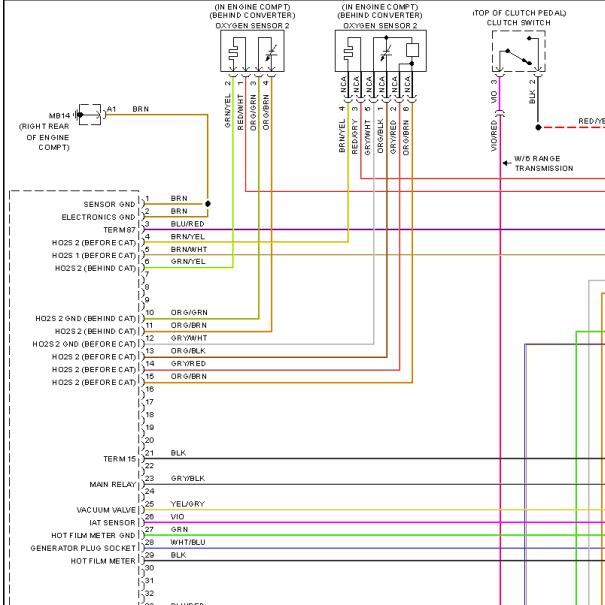This screenshot has height=605, width=605.
Task: Click the W/6 RANGE TRANSMISSION note
Action: click(x=544, y=164)
